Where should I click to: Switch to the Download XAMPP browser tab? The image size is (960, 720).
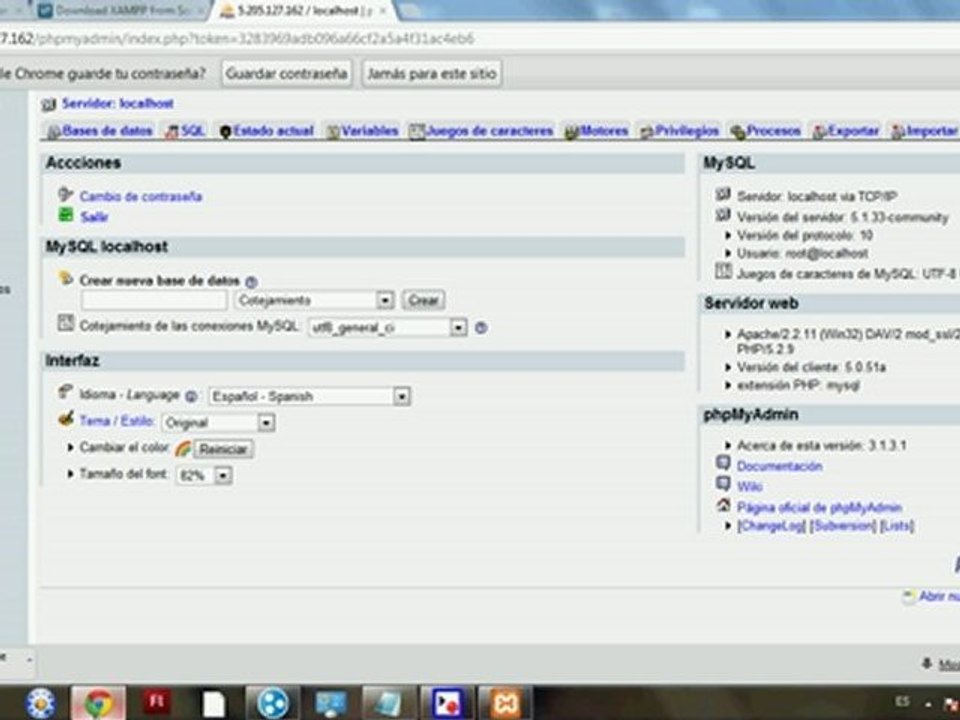[119, 11]
